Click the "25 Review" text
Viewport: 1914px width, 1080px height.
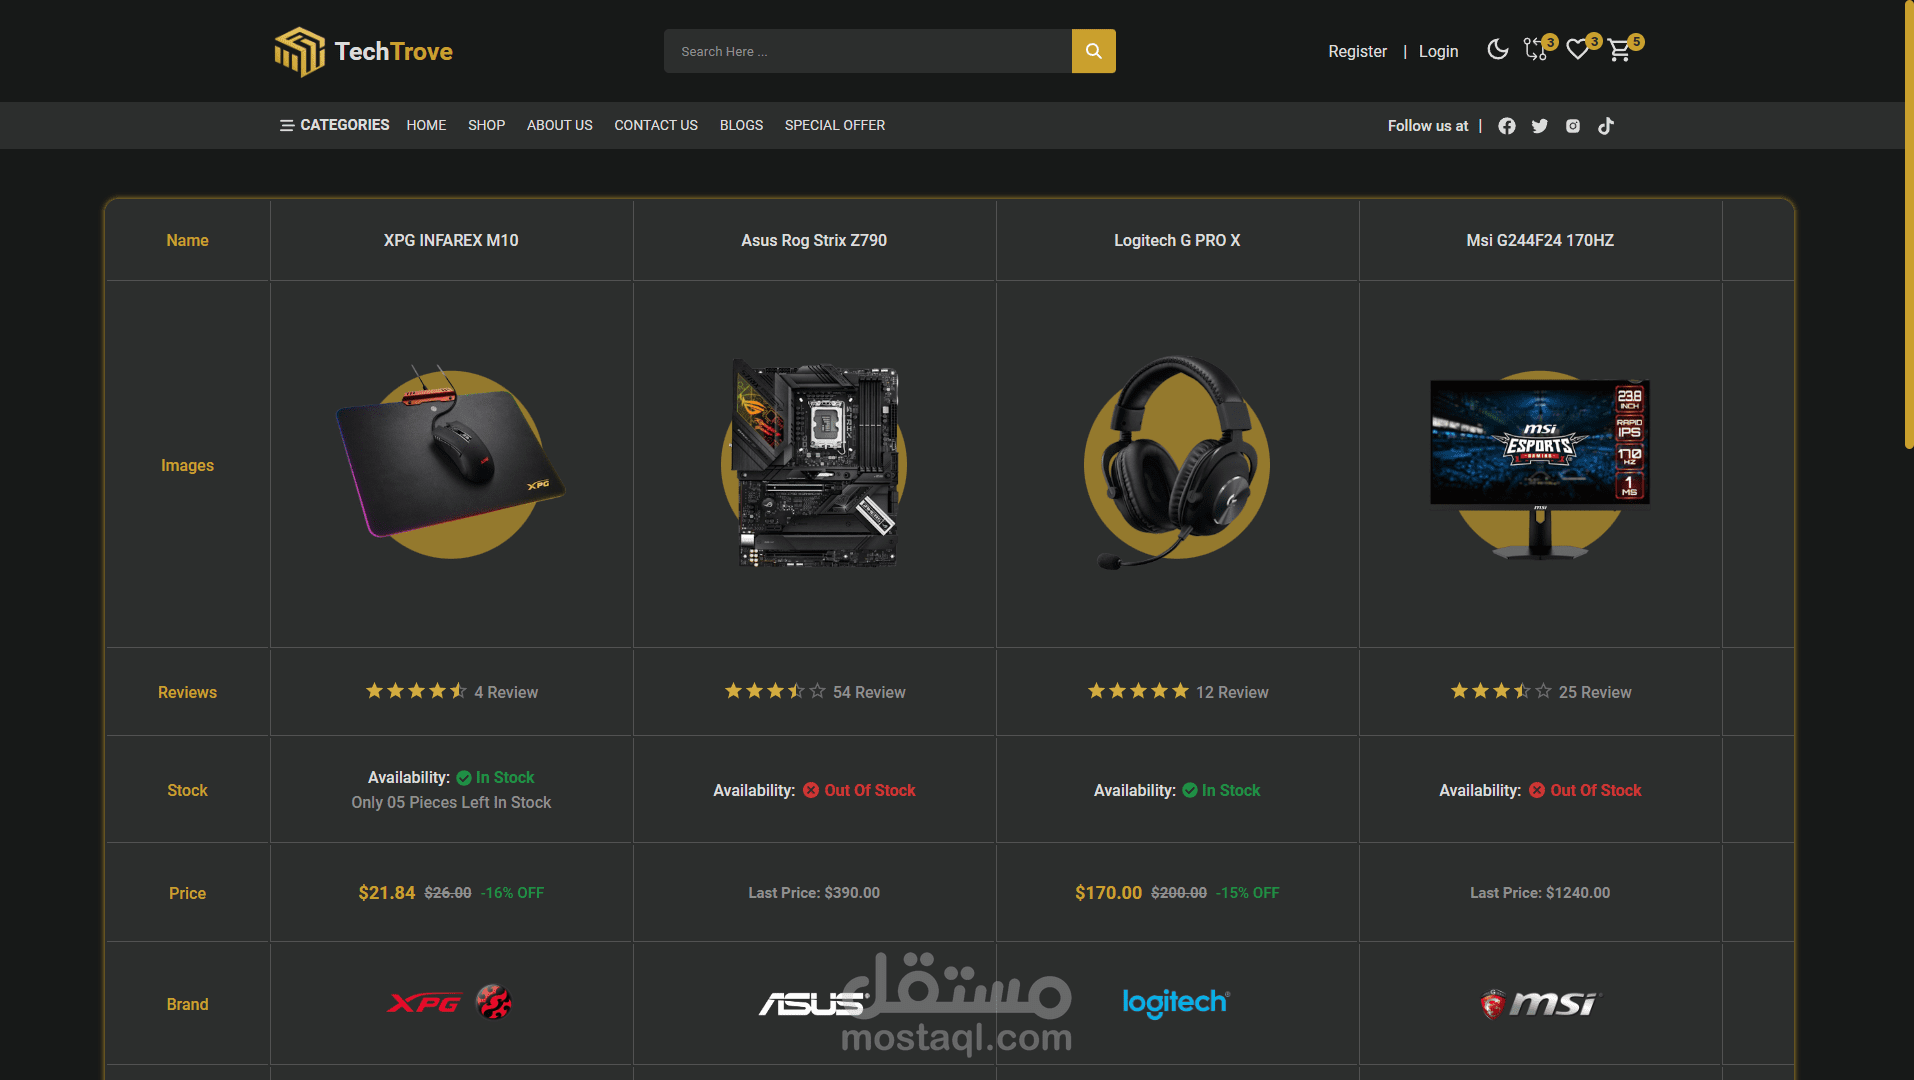(1595, 692)
